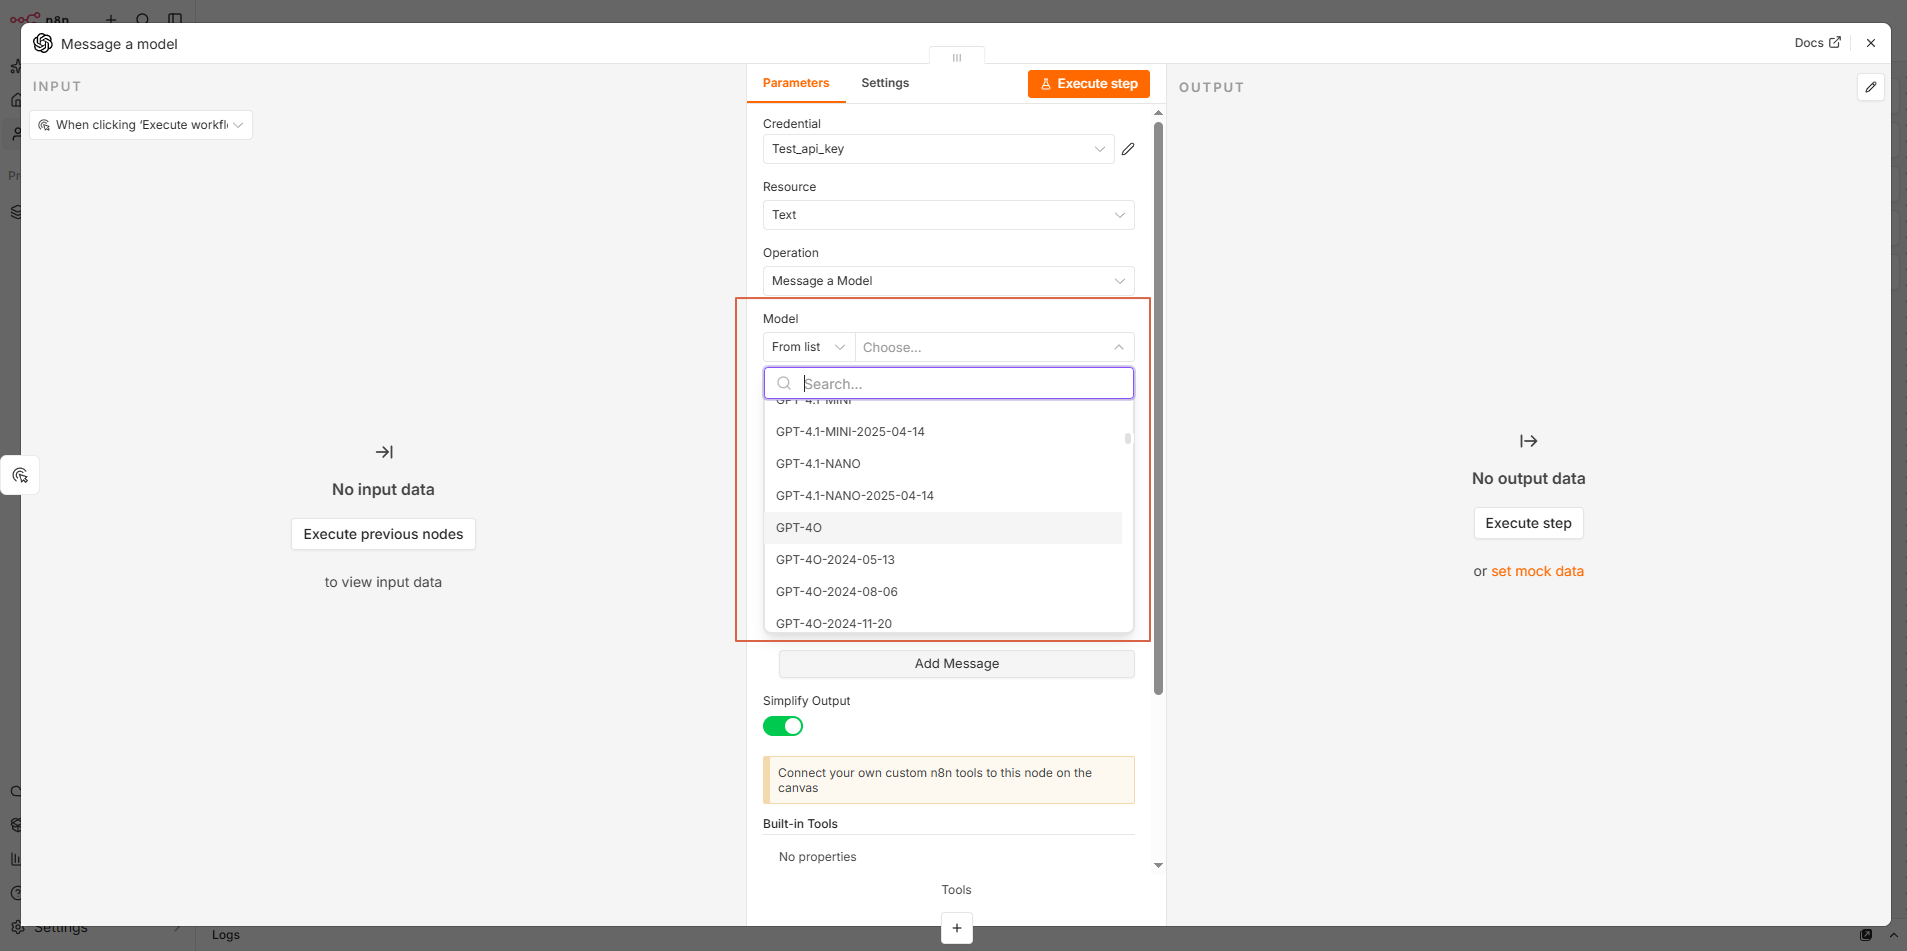Grab the panel drag handle above the tabs
Screen dimensions: 1907x951
tap(957, 57)
